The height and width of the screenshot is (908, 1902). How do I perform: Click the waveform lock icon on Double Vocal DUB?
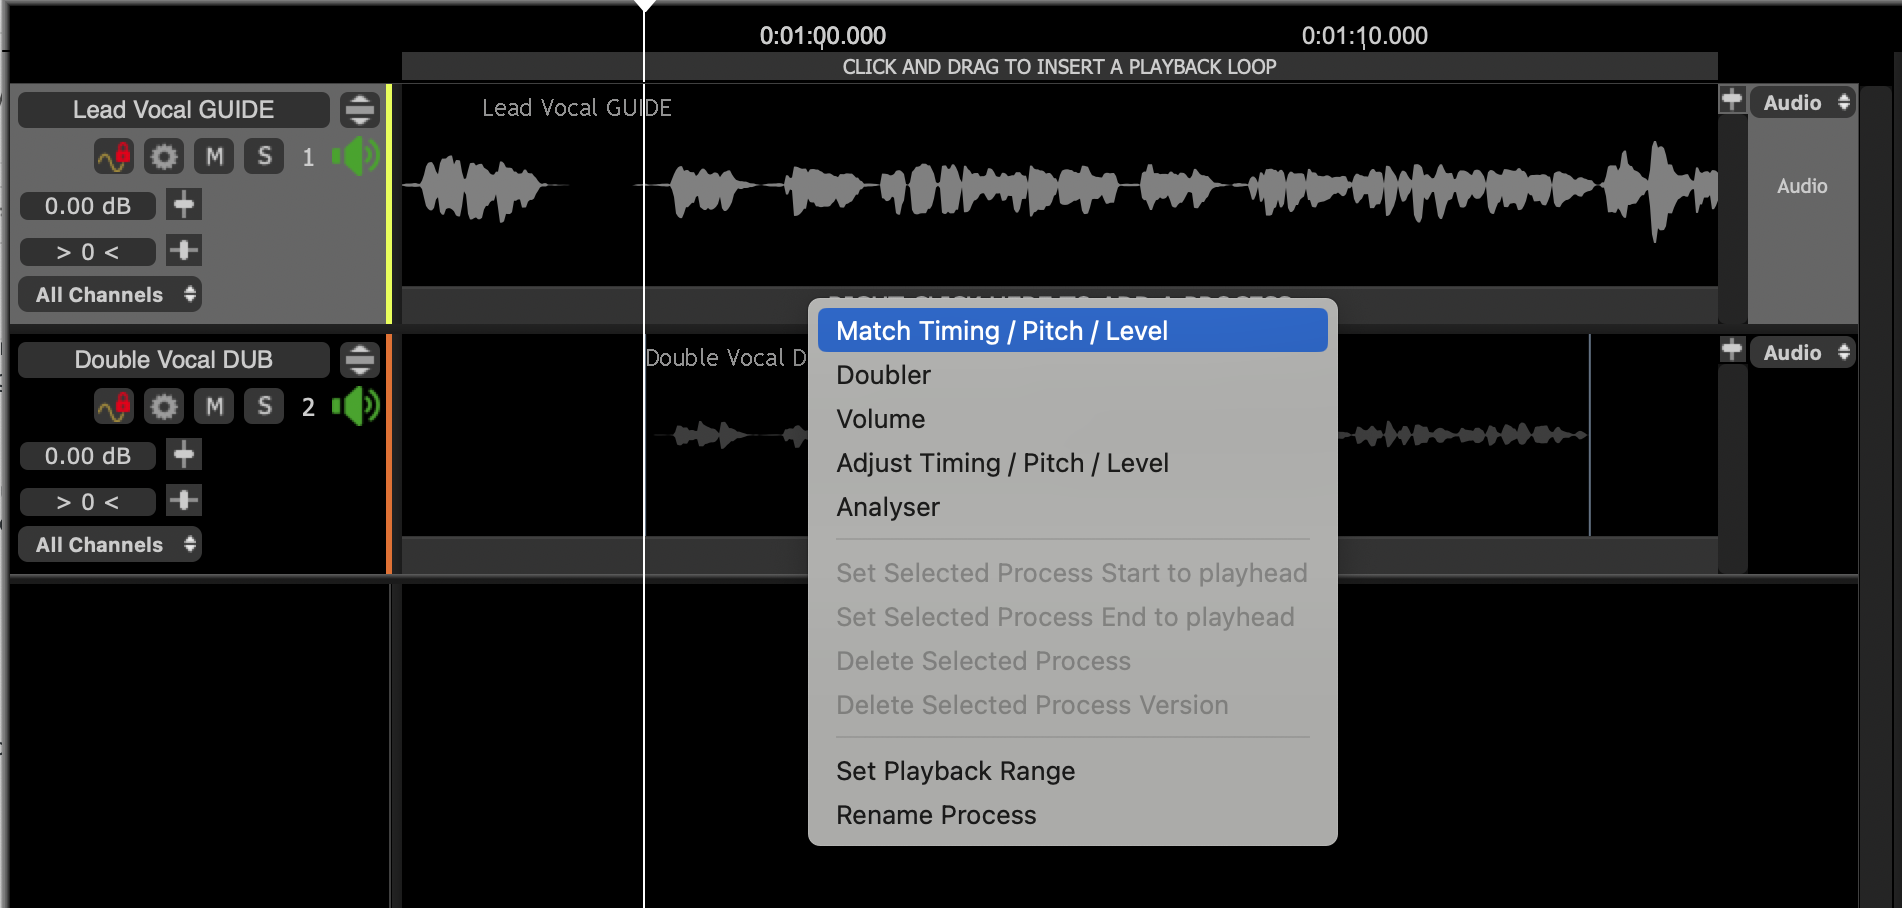(114, 407)
